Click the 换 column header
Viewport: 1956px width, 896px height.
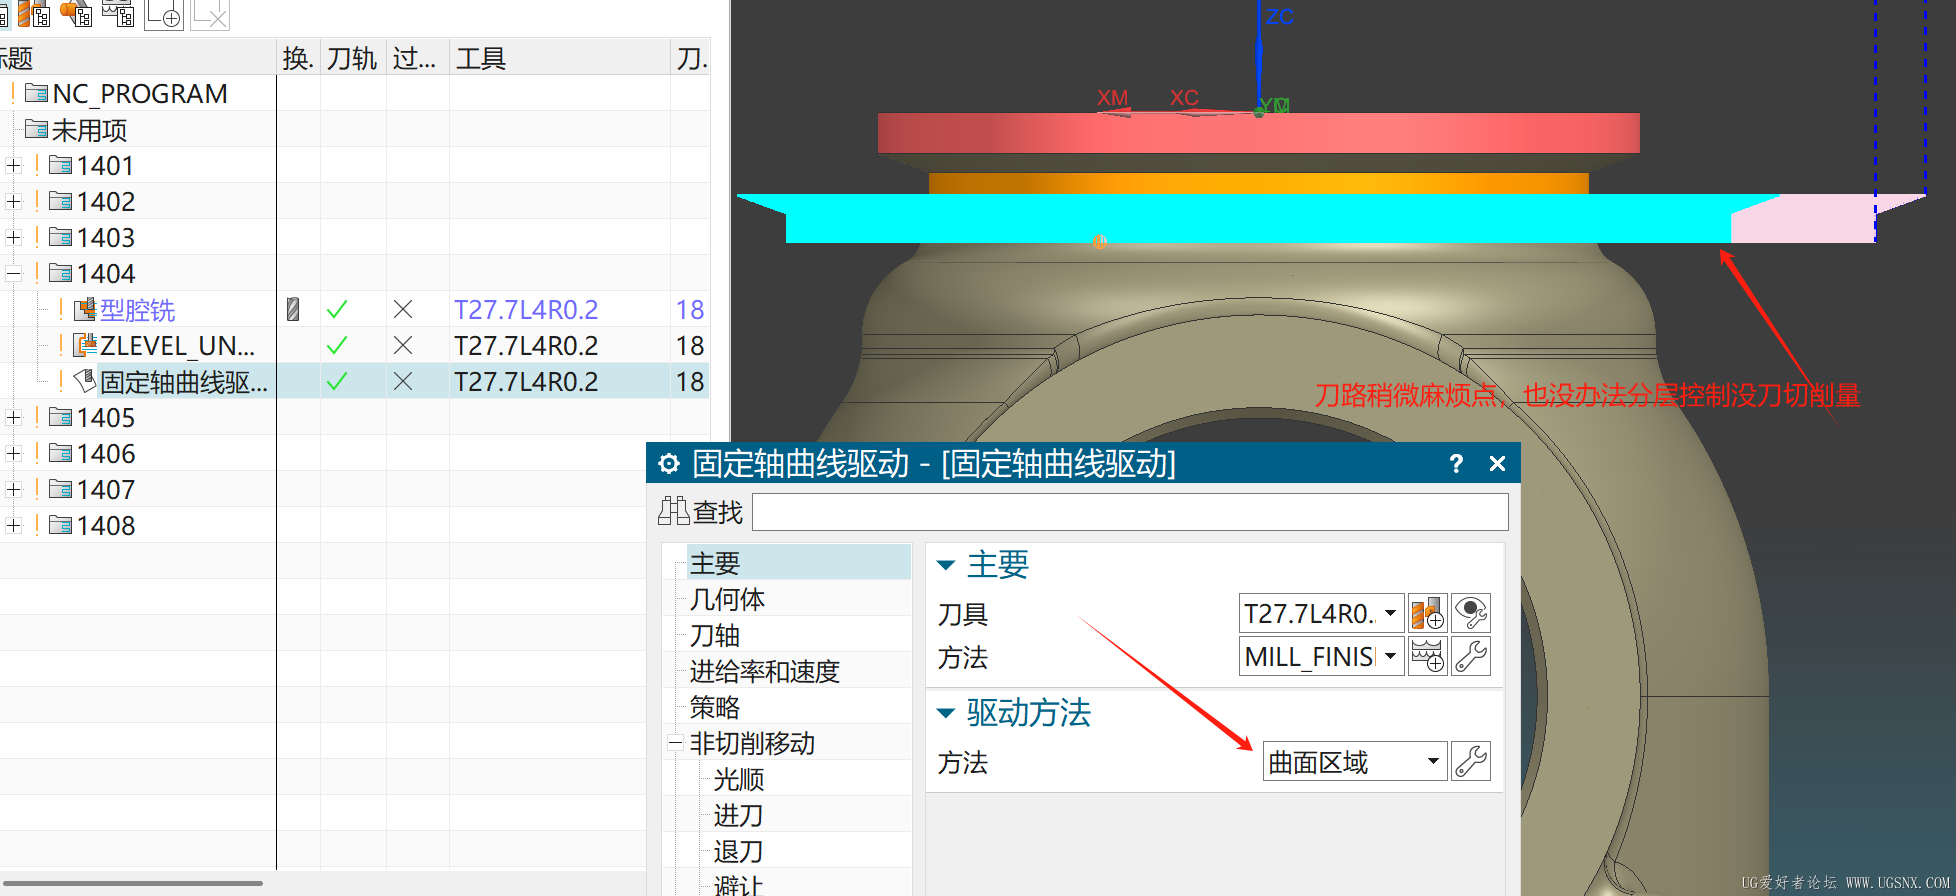click(x=298, y=58)
